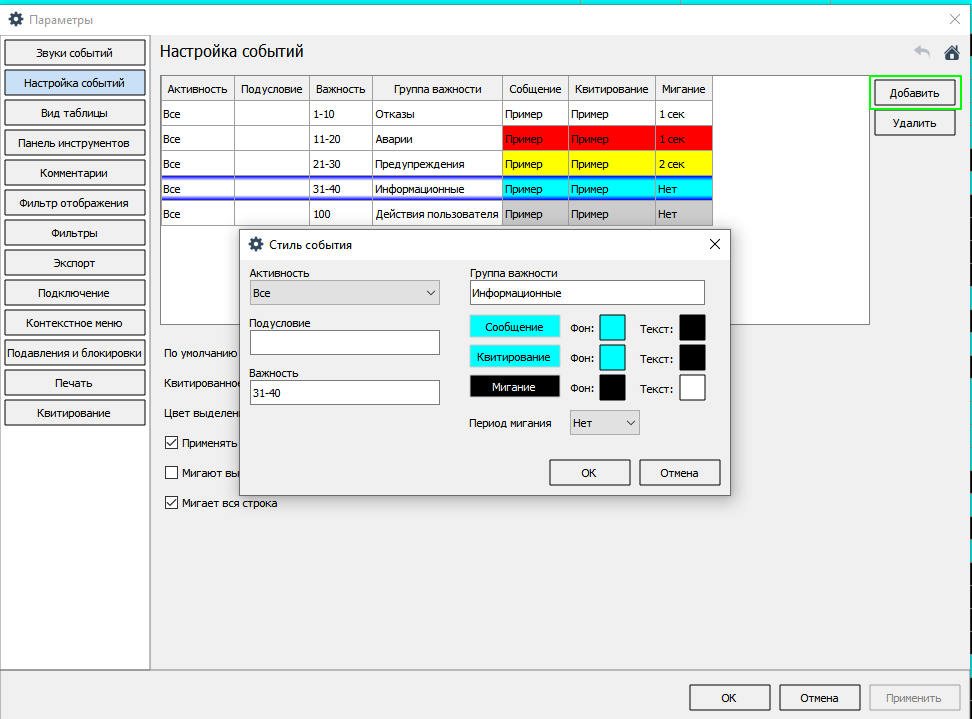Image resolution: width=972 pixels, height=719 pixels.
Task: Click the Квитирование text color swatch
Action: coord(692,358)
